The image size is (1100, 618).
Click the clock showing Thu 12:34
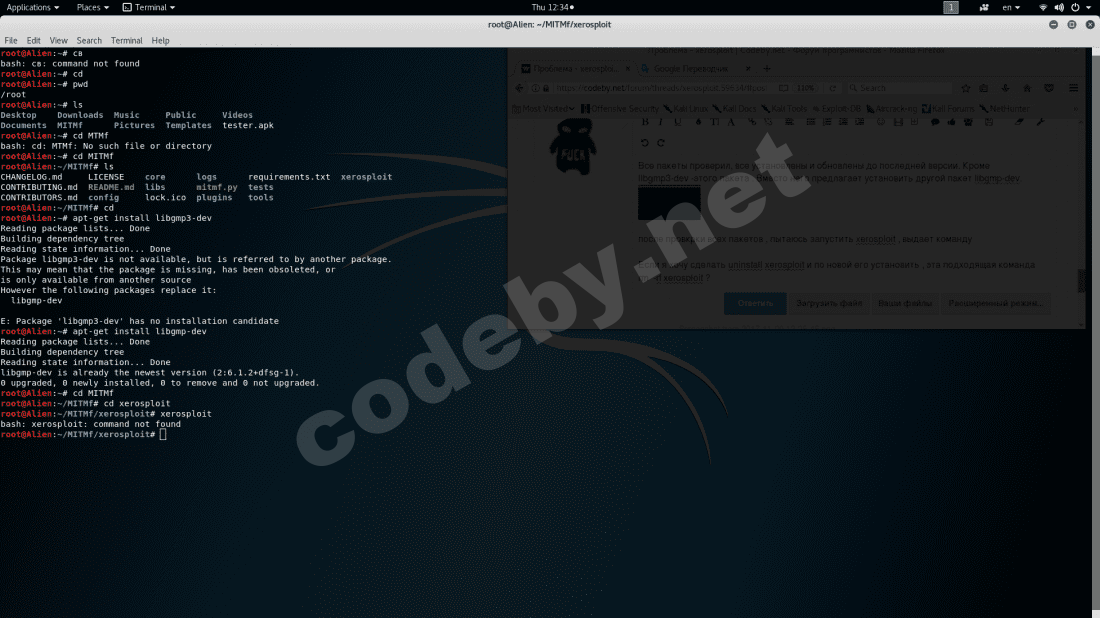pos(552,7)
